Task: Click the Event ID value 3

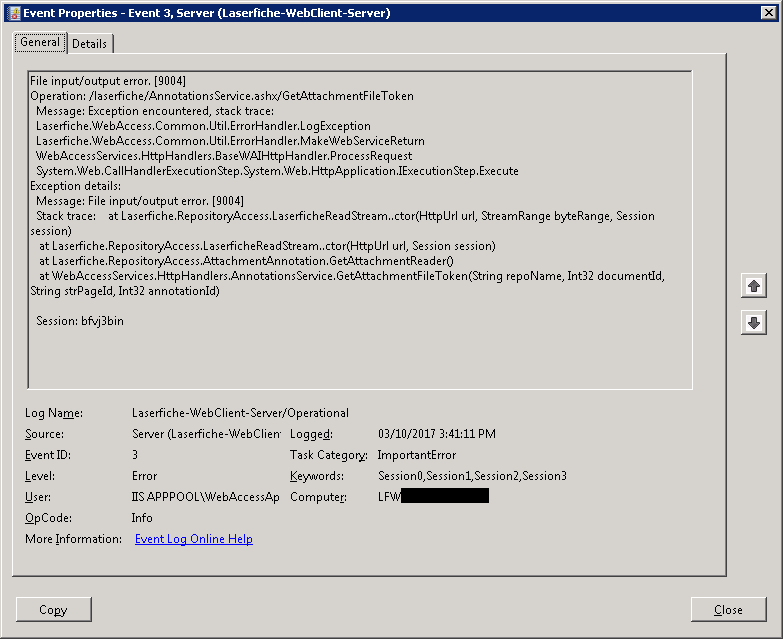Action: 135,455
